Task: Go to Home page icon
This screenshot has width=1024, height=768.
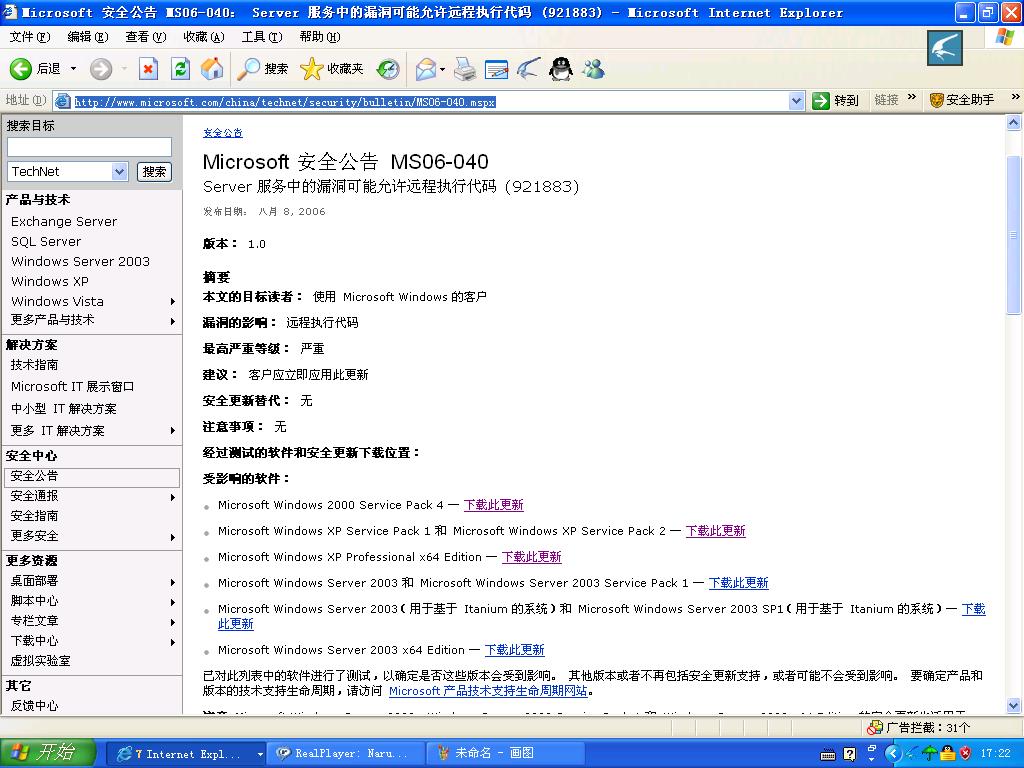Action: click(x=212, y=69)
